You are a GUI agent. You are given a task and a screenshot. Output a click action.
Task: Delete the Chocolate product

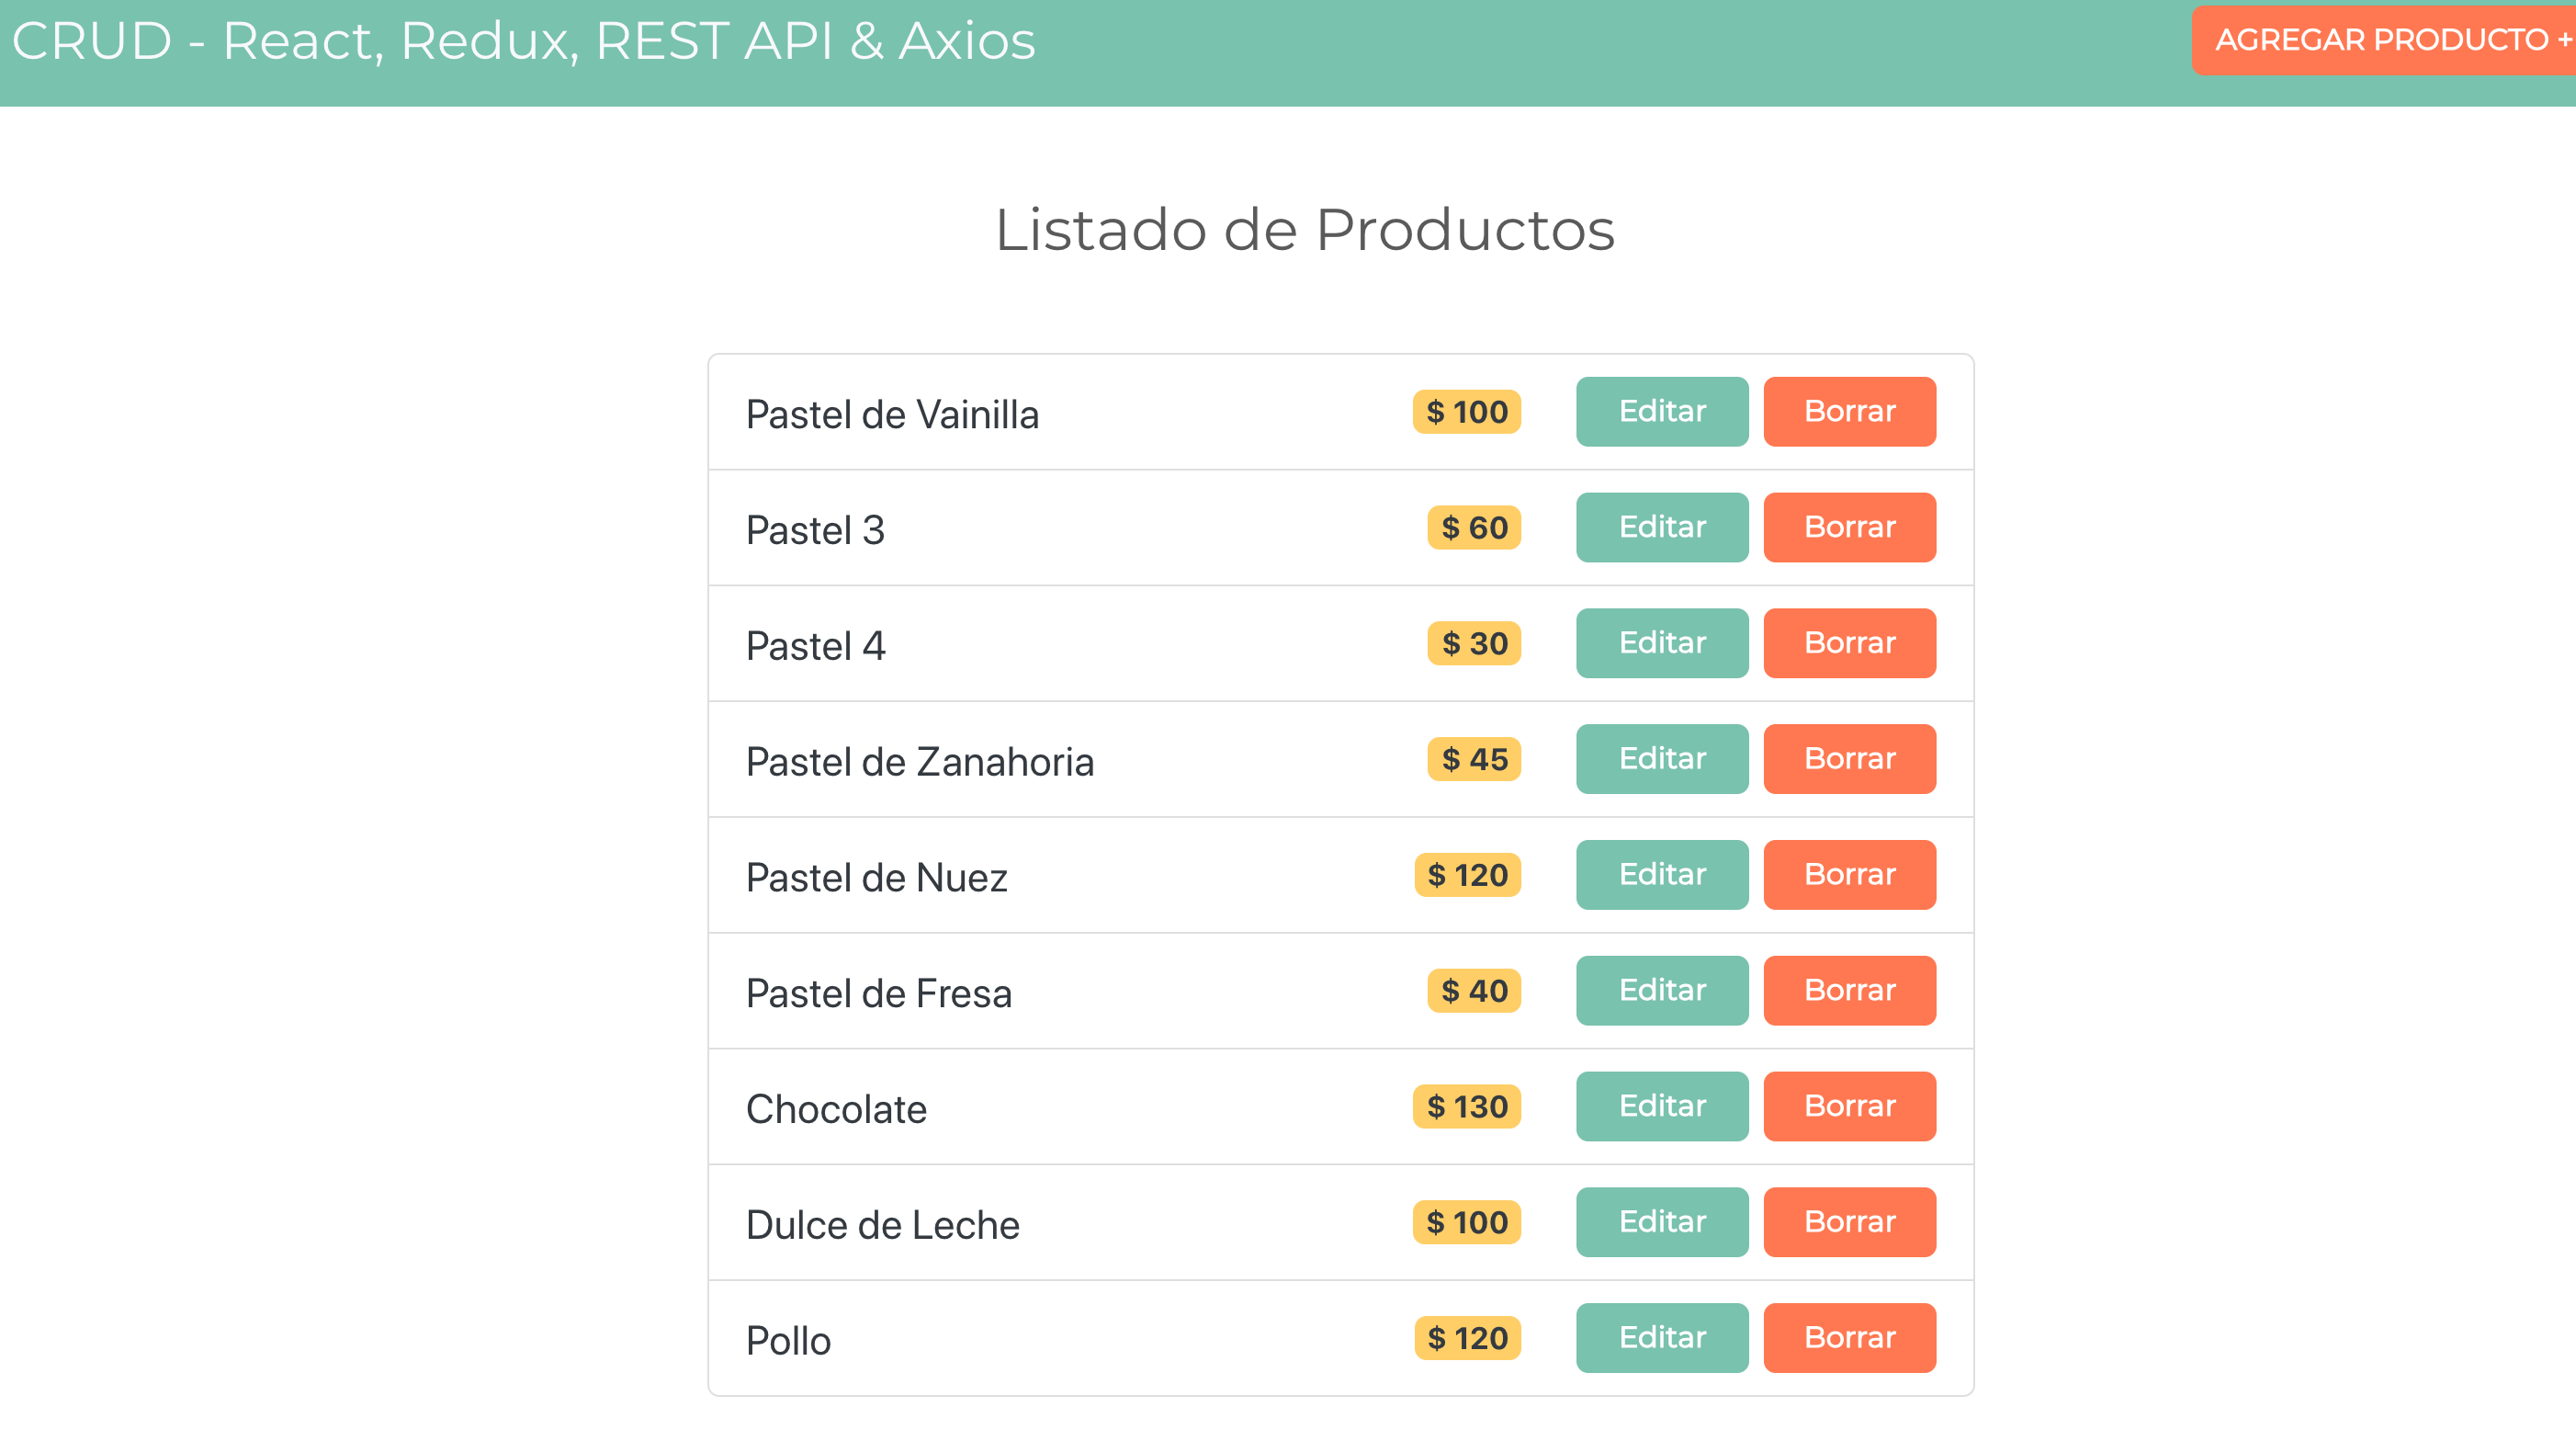coord(1849,1106)
